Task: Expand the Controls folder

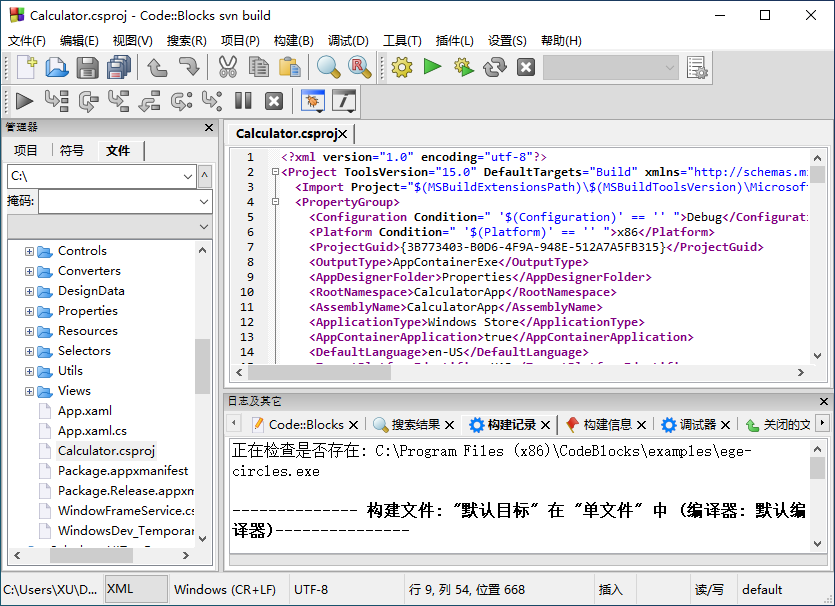Action: [x=29, y=251]
